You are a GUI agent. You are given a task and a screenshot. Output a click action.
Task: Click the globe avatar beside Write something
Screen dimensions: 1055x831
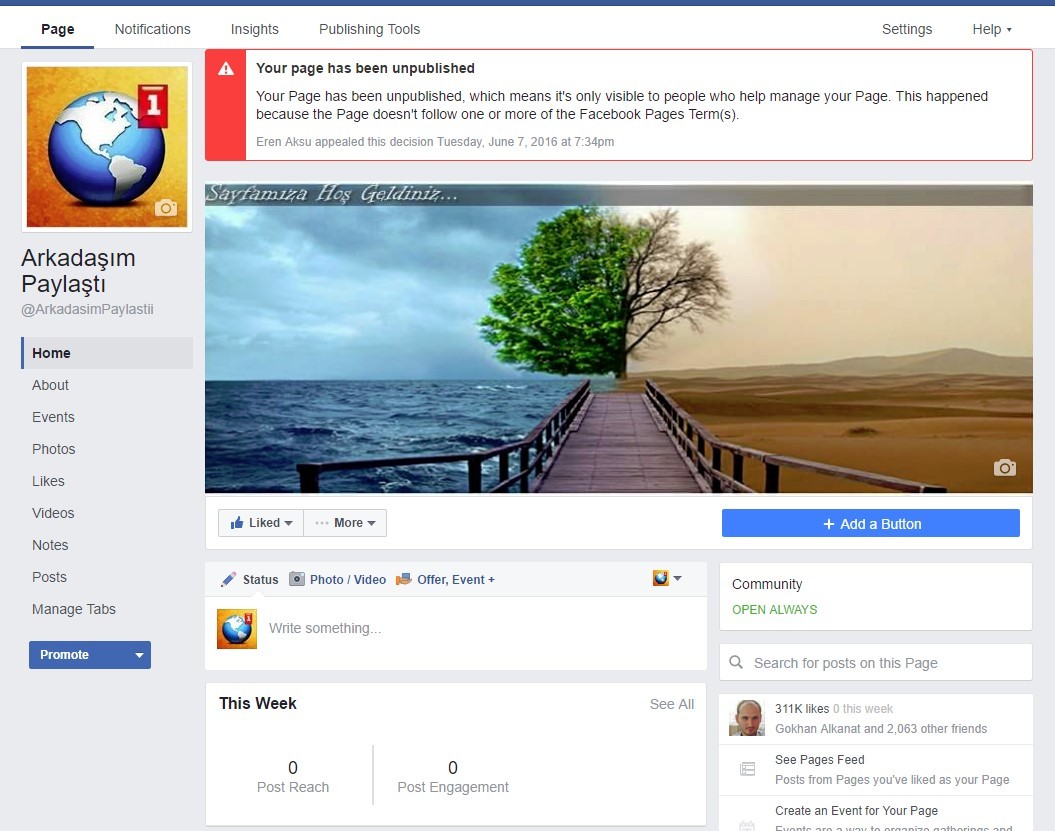click(x=237, y=629)
